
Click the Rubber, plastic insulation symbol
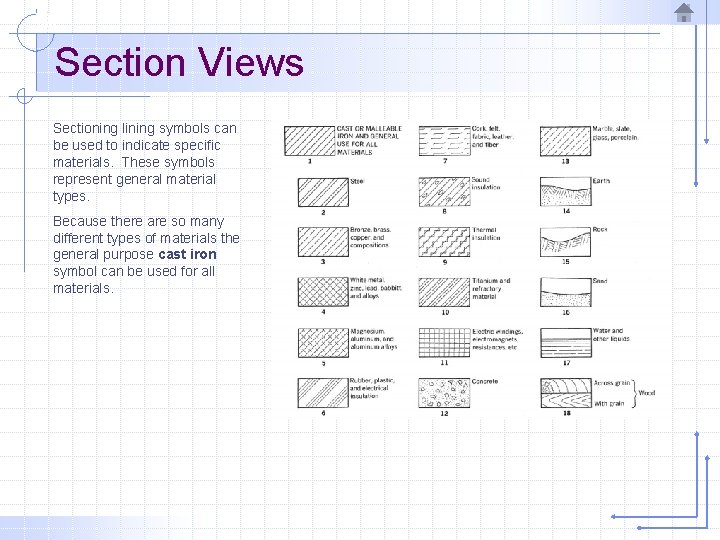(323, 393)
